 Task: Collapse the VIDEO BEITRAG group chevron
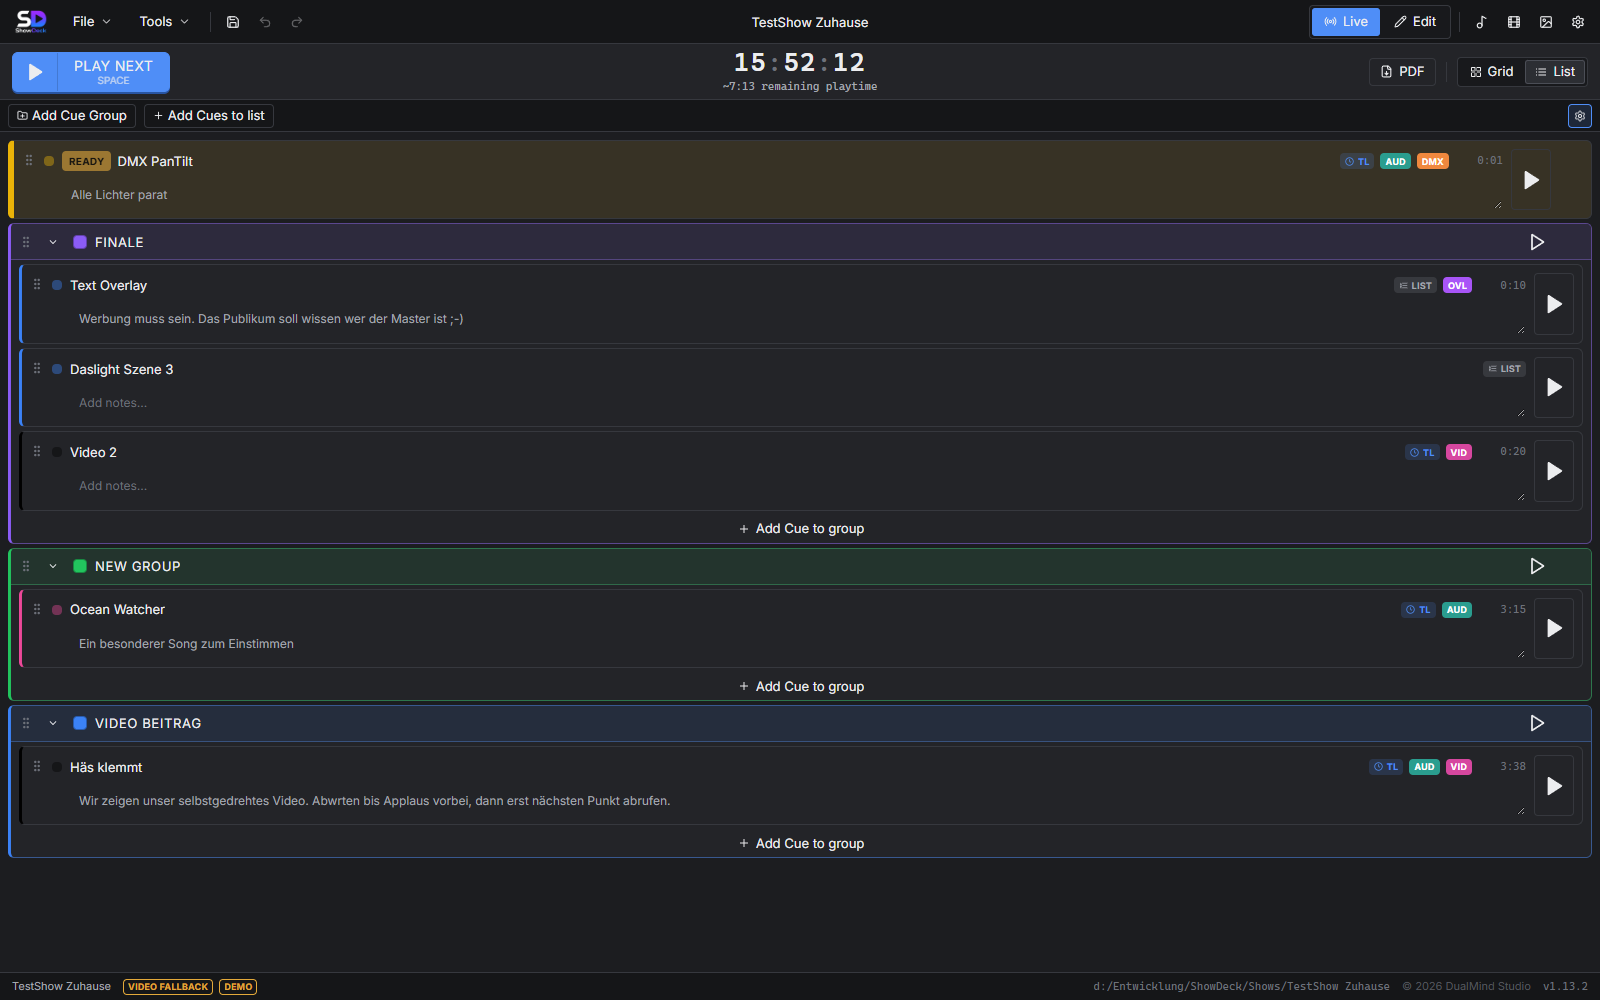click(53, 723)
